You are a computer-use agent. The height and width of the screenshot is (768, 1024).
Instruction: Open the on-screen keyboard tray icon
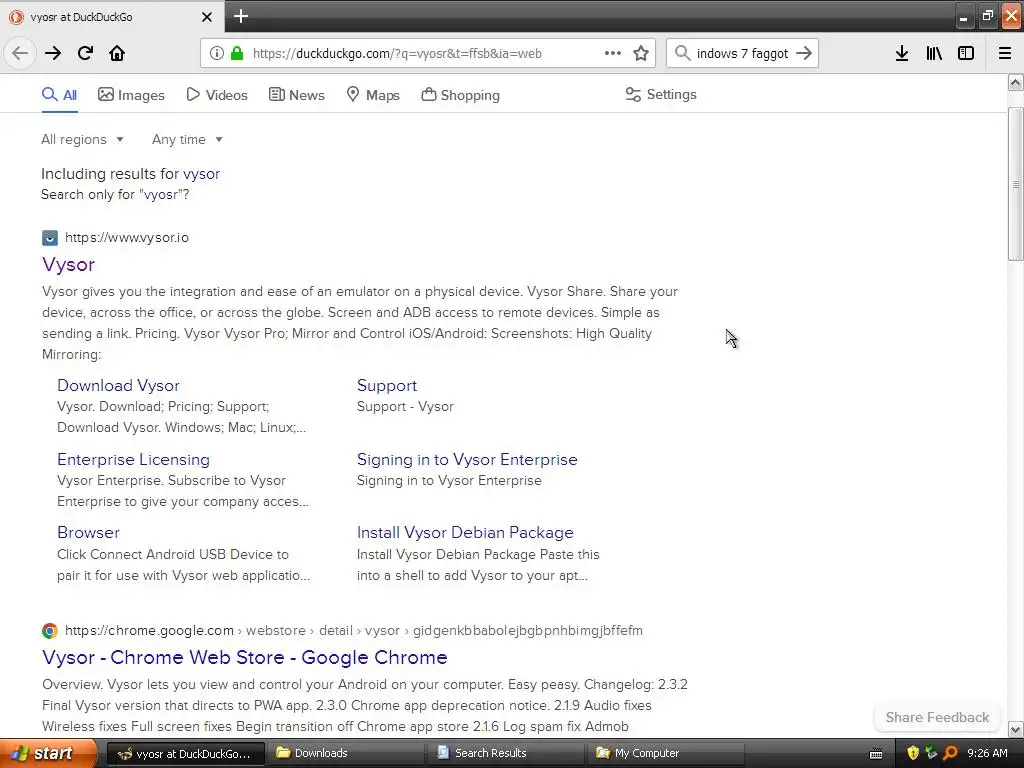pos(876,754)
